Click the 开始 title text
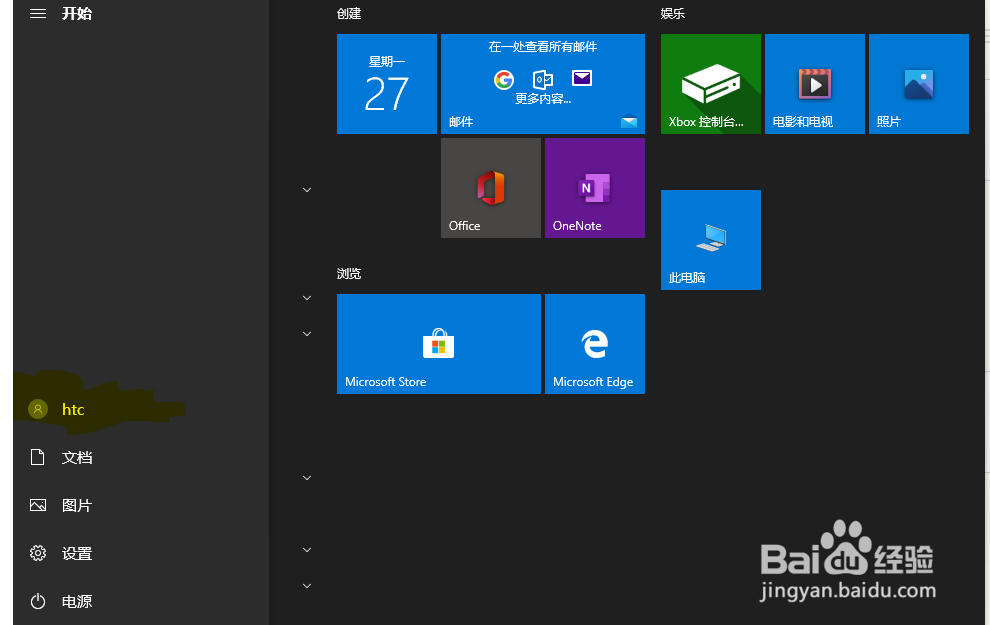The height and width of the screenshot is (625, 990). (x=77, y=13)
